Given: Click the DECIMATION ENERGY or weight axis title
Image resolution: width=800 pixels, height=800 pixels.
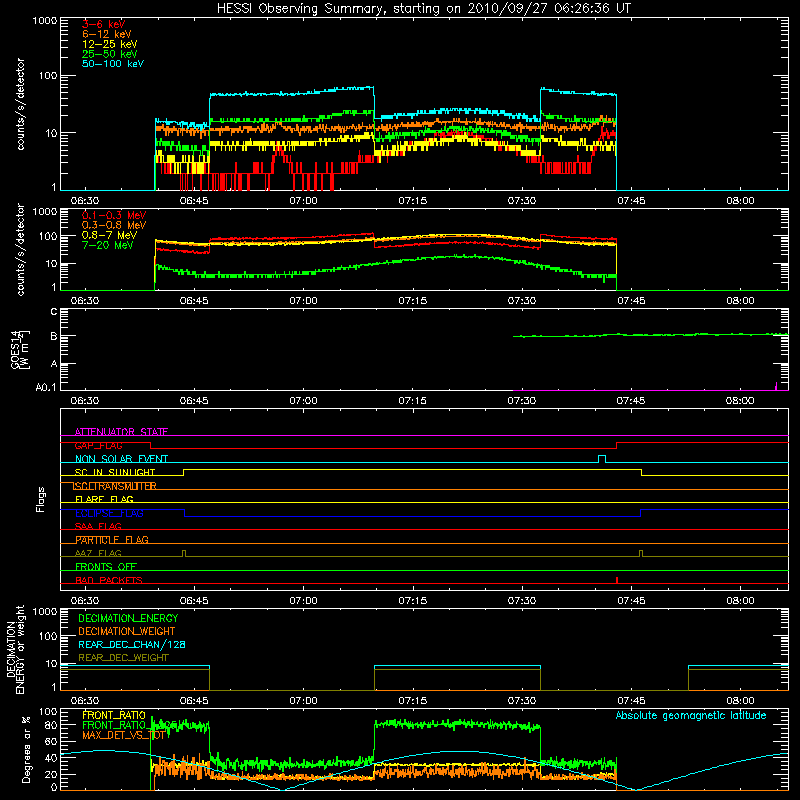Looking at the screenshot, I should (15, 649).
